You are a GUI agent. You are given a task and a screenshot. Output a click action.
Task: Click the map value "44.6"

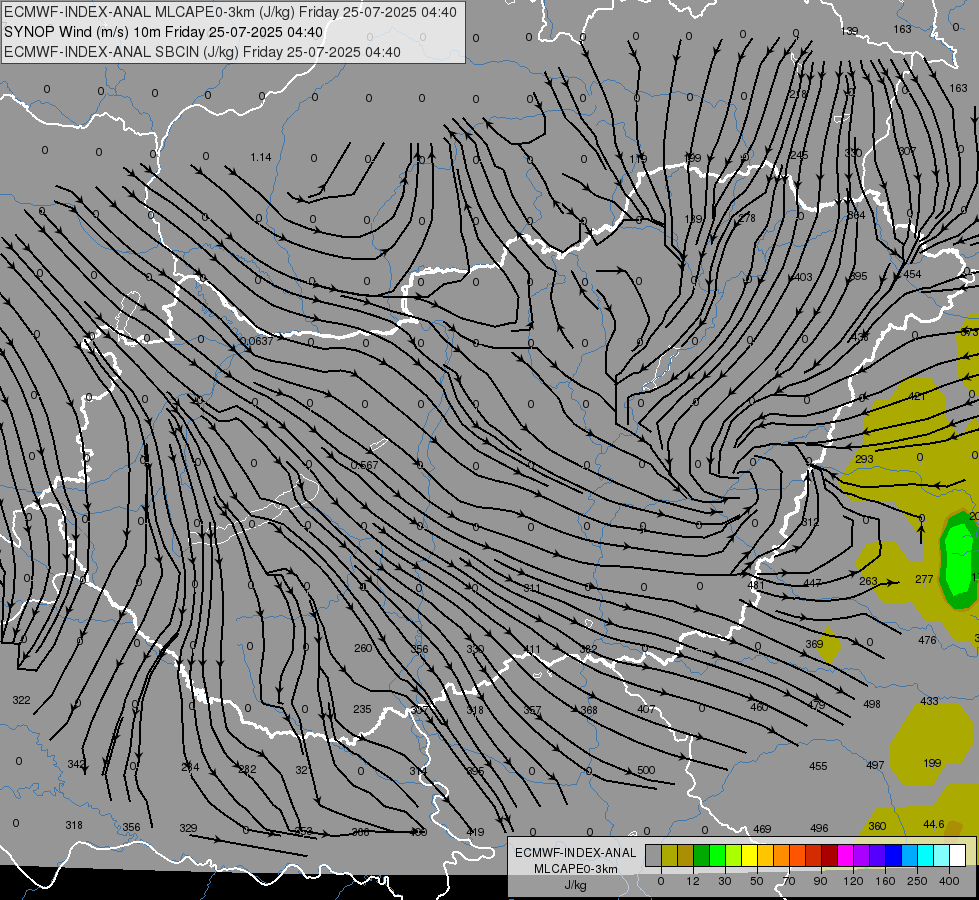[x=933, y=824]
